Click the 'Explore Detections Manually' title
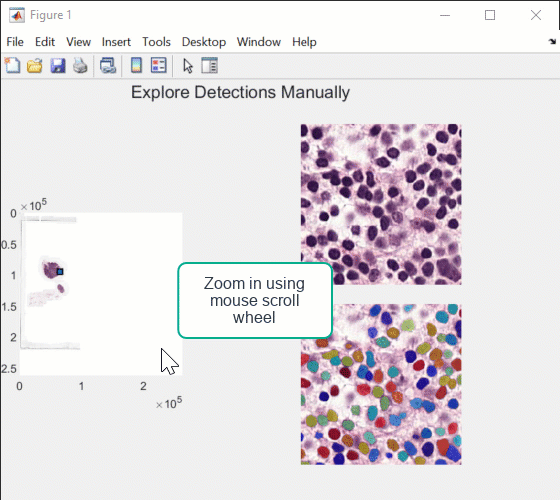The height and width of the screenshot is (500, 560). click(x=240, y=92)
